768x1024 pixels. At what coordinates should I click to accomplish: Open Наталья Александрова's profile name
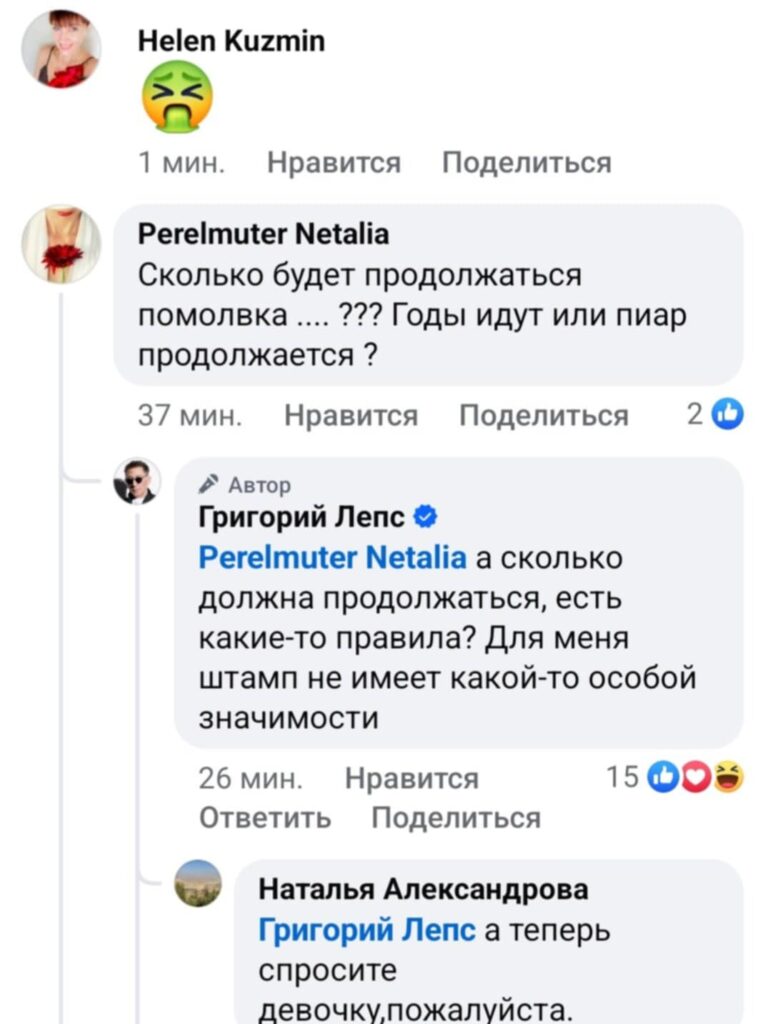click(x=423, y=888)
